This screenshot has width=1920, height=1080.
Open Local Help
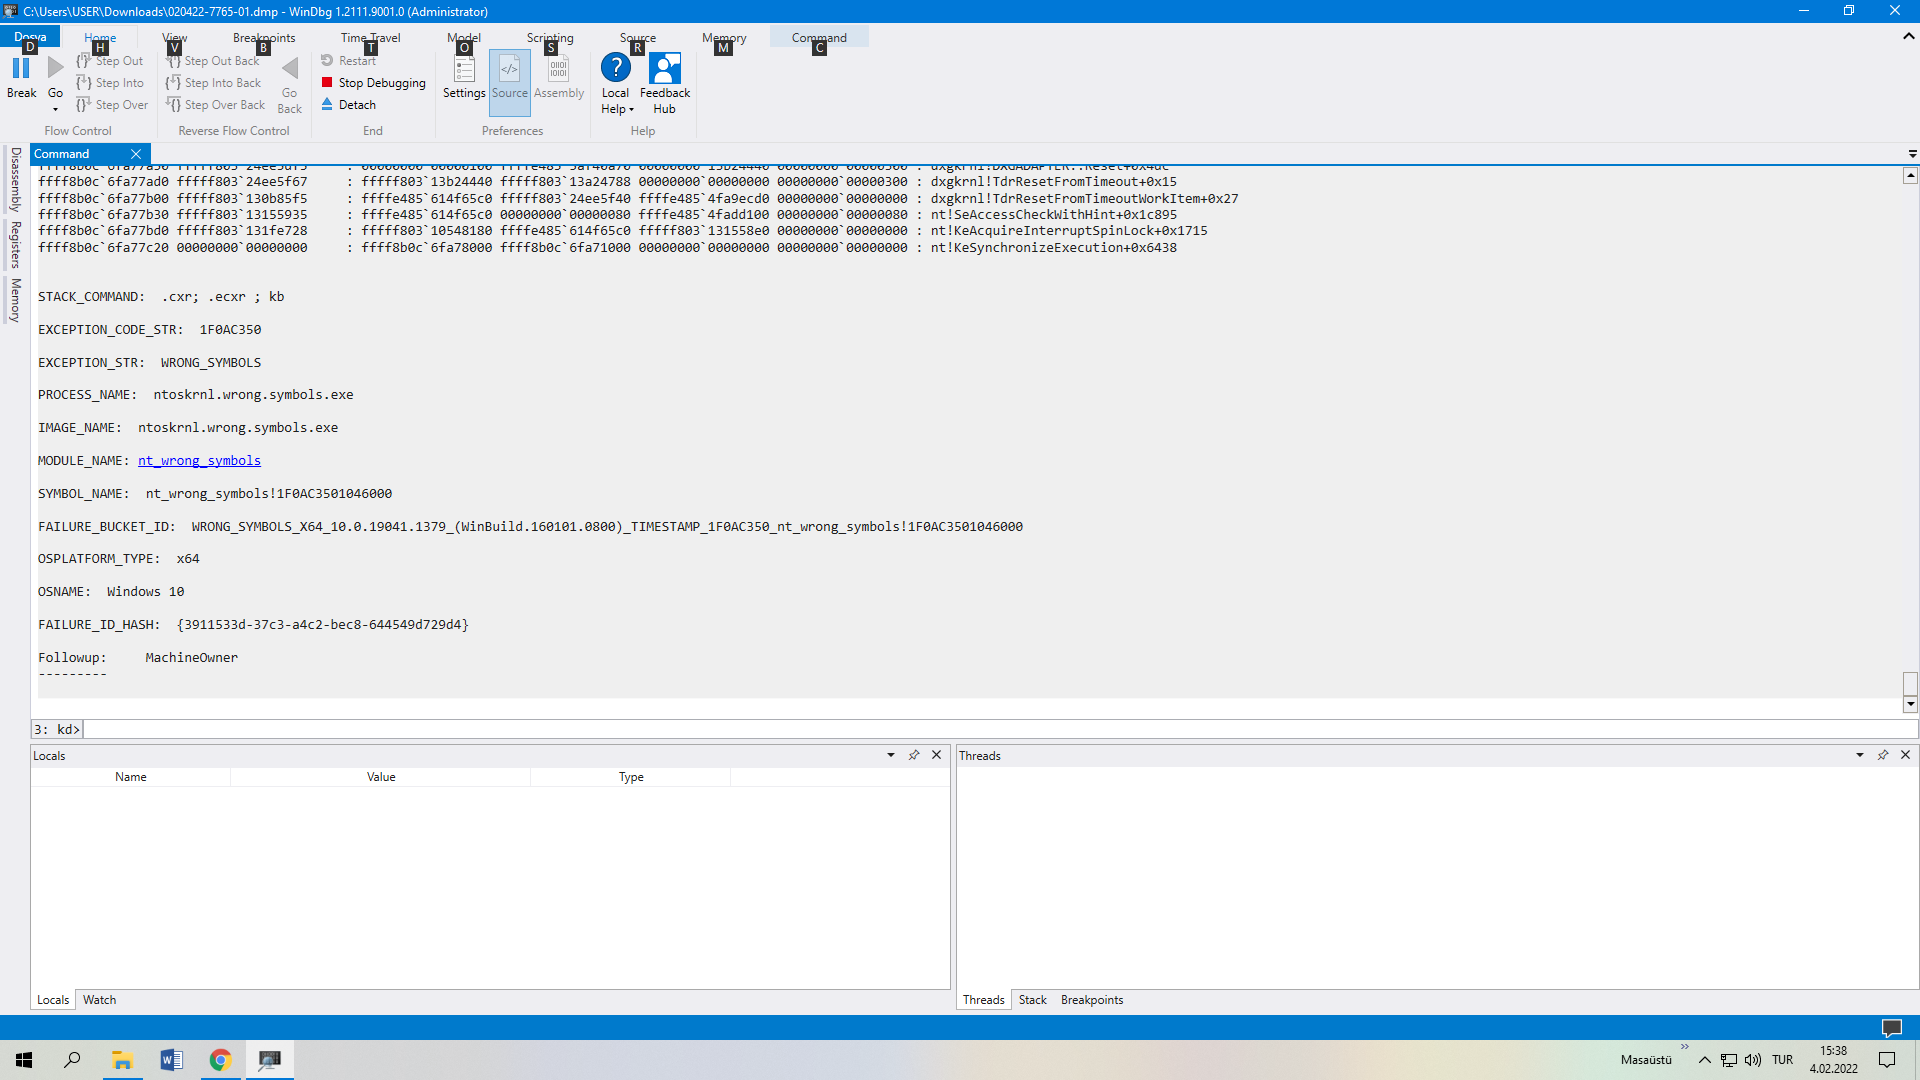616,68
